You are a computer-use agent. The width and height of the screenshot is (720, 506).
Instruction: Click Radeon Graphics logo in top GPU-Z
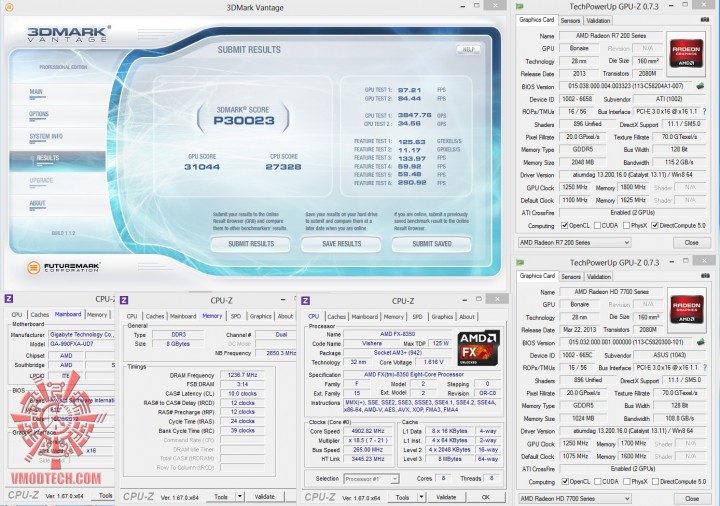[x=686, y=54]
